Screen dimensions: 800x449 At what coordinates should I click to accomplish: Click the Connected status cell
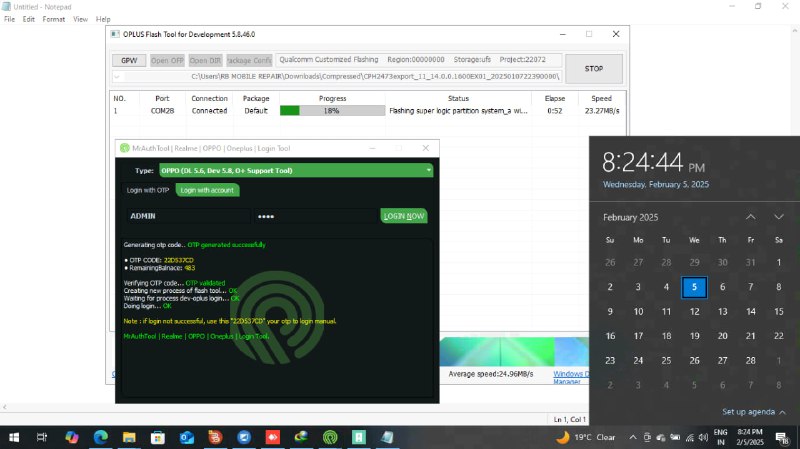click(210, 111)
